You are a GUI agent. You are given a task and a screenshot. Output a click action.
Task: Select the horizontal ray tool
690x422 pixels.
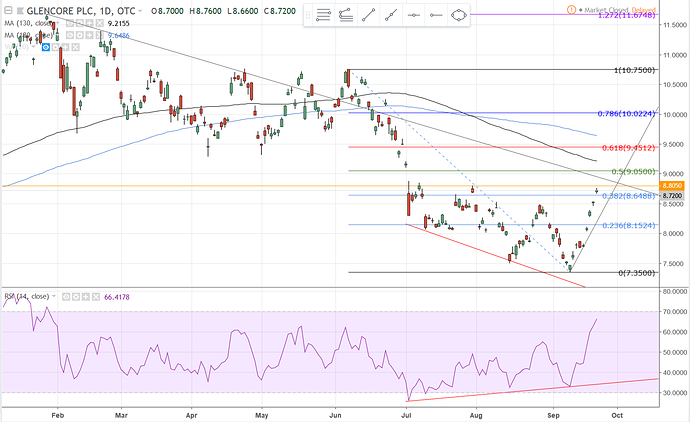pyautogui.click(x=435, y=15)
